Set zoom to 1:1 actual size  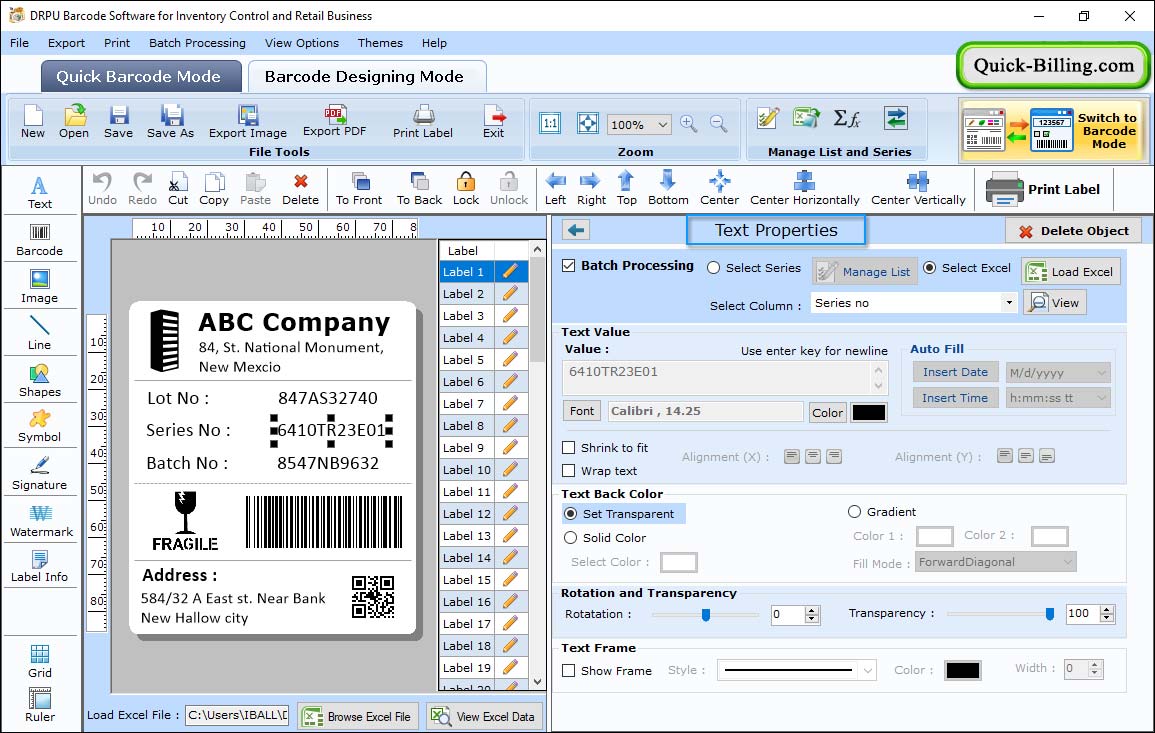coord(550,123)
